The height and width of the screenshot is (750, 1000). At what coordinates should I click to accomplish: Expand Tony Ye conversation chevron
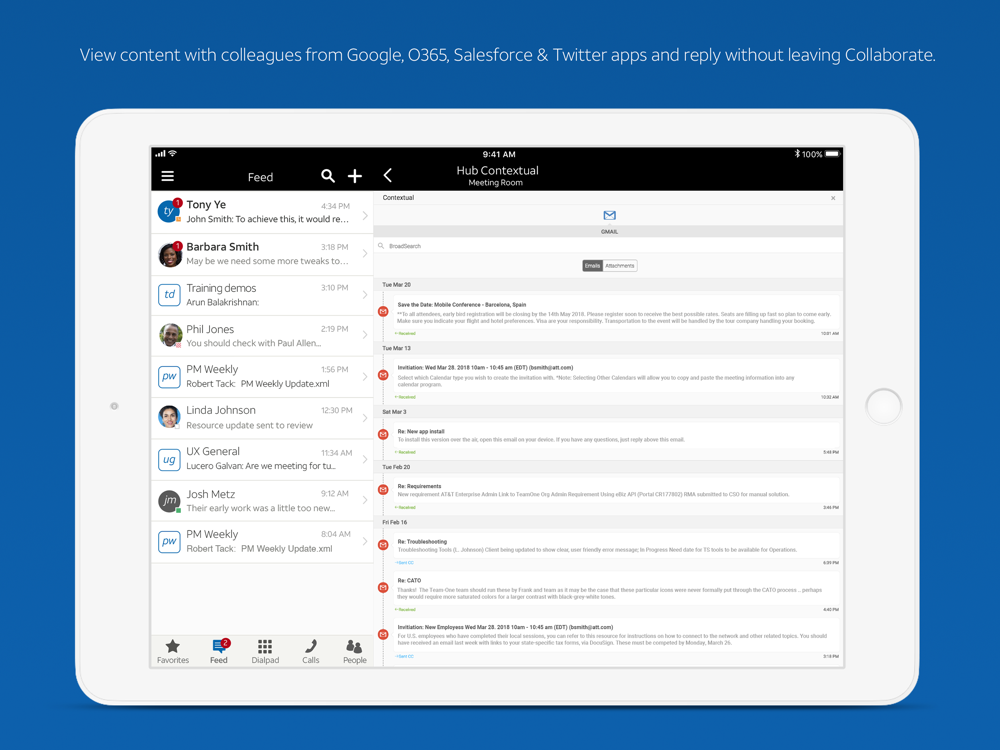point(365,216)
